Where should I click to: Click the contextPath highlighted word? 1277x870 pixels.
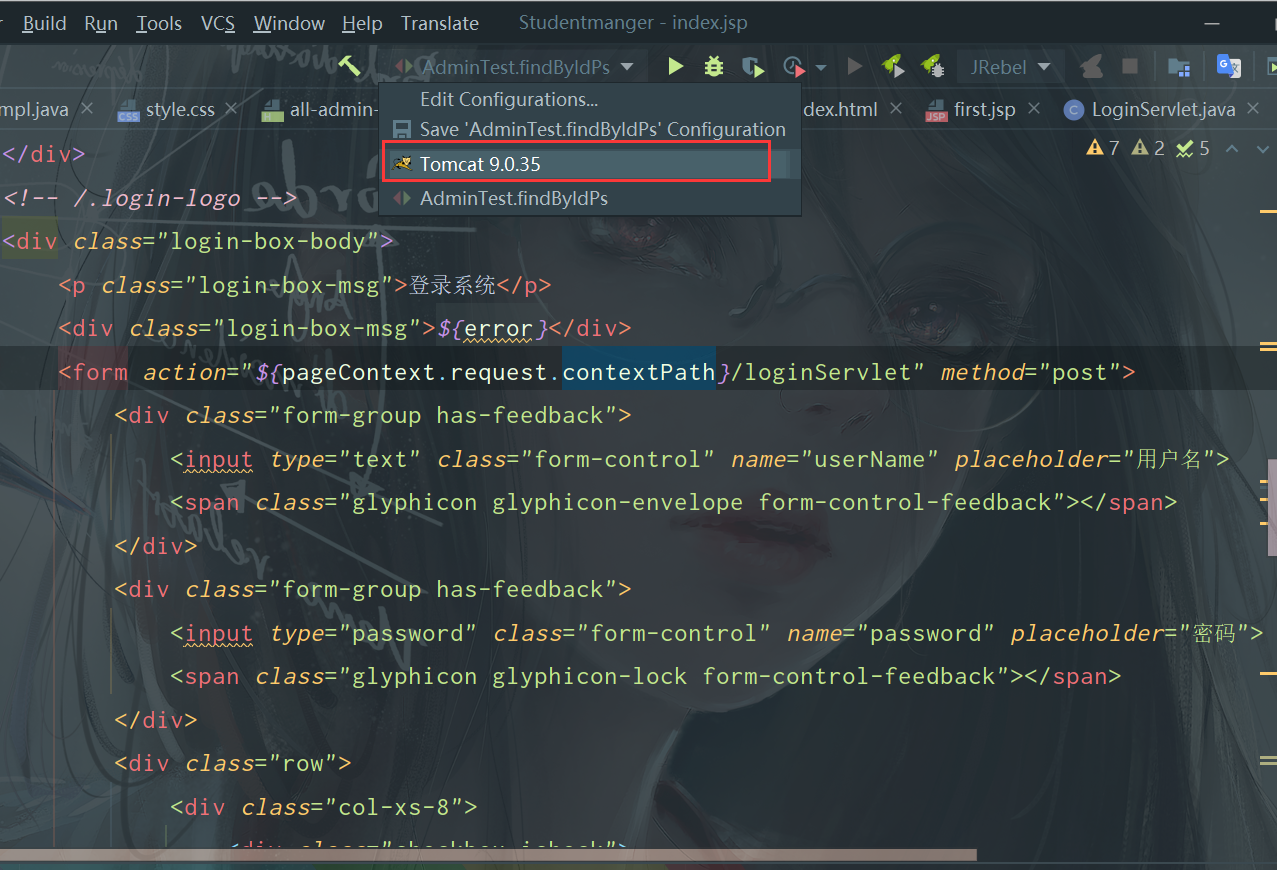pyautogui.click(x=639, y=372)
